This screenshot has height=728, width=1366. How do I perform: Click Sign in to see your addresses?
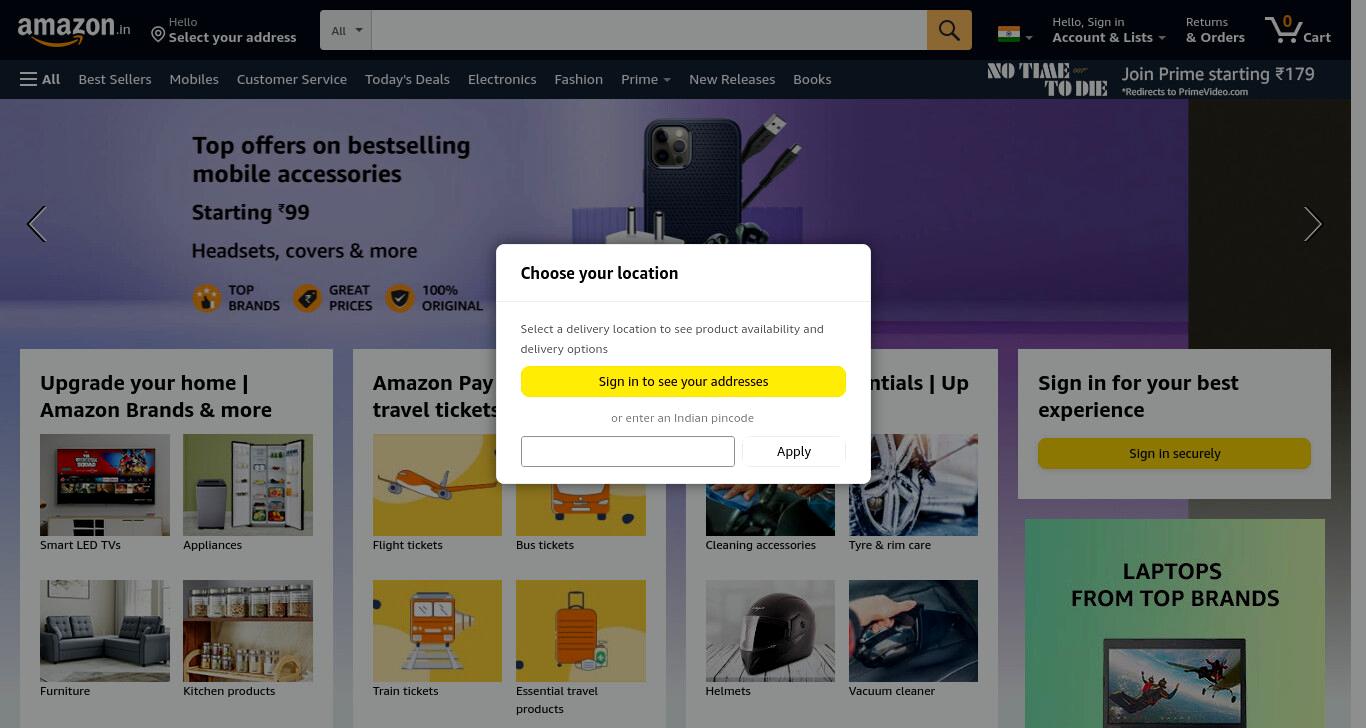coord(683,381)
